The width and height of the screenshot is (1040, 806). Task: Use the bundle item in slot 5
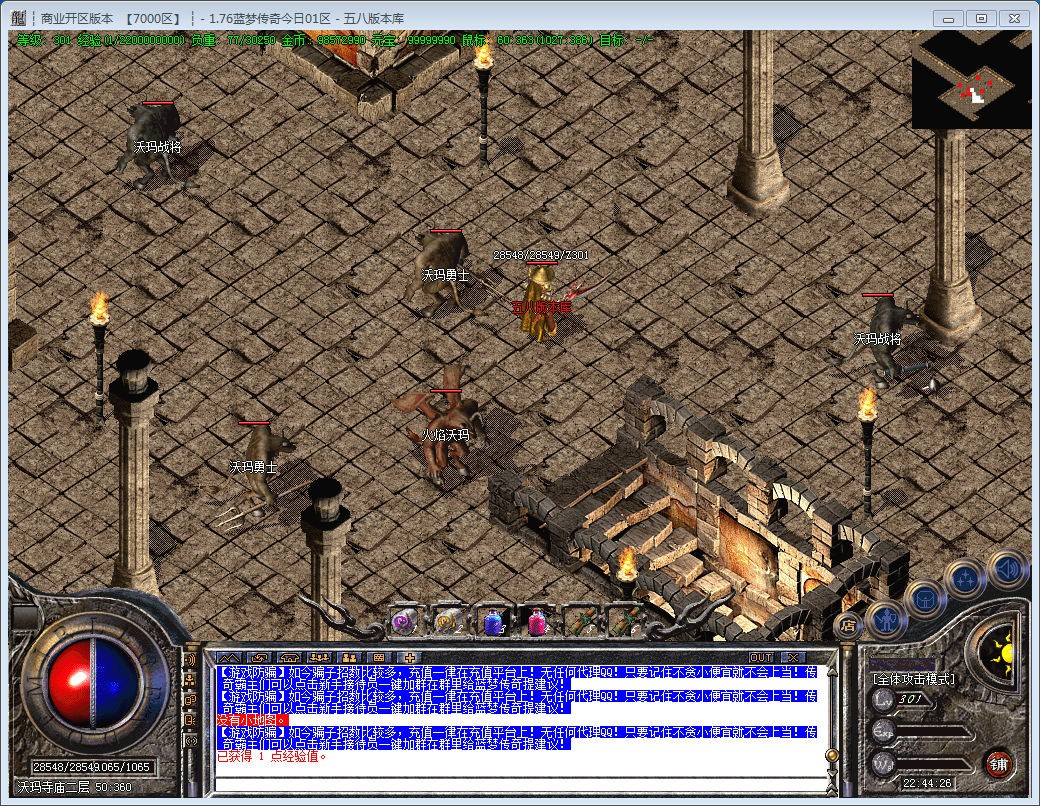point(580,622)
